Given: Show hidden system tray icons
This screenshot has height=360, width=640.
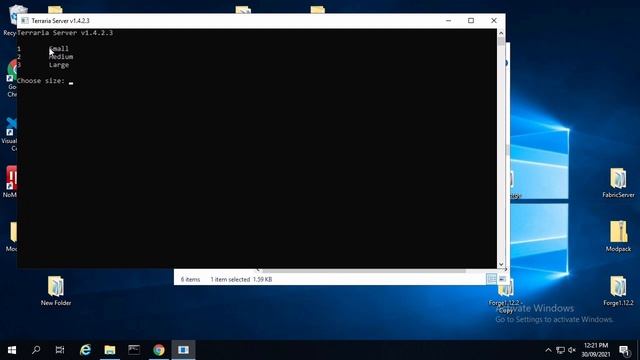Looking at the screenshot, I should coord(548,350).
